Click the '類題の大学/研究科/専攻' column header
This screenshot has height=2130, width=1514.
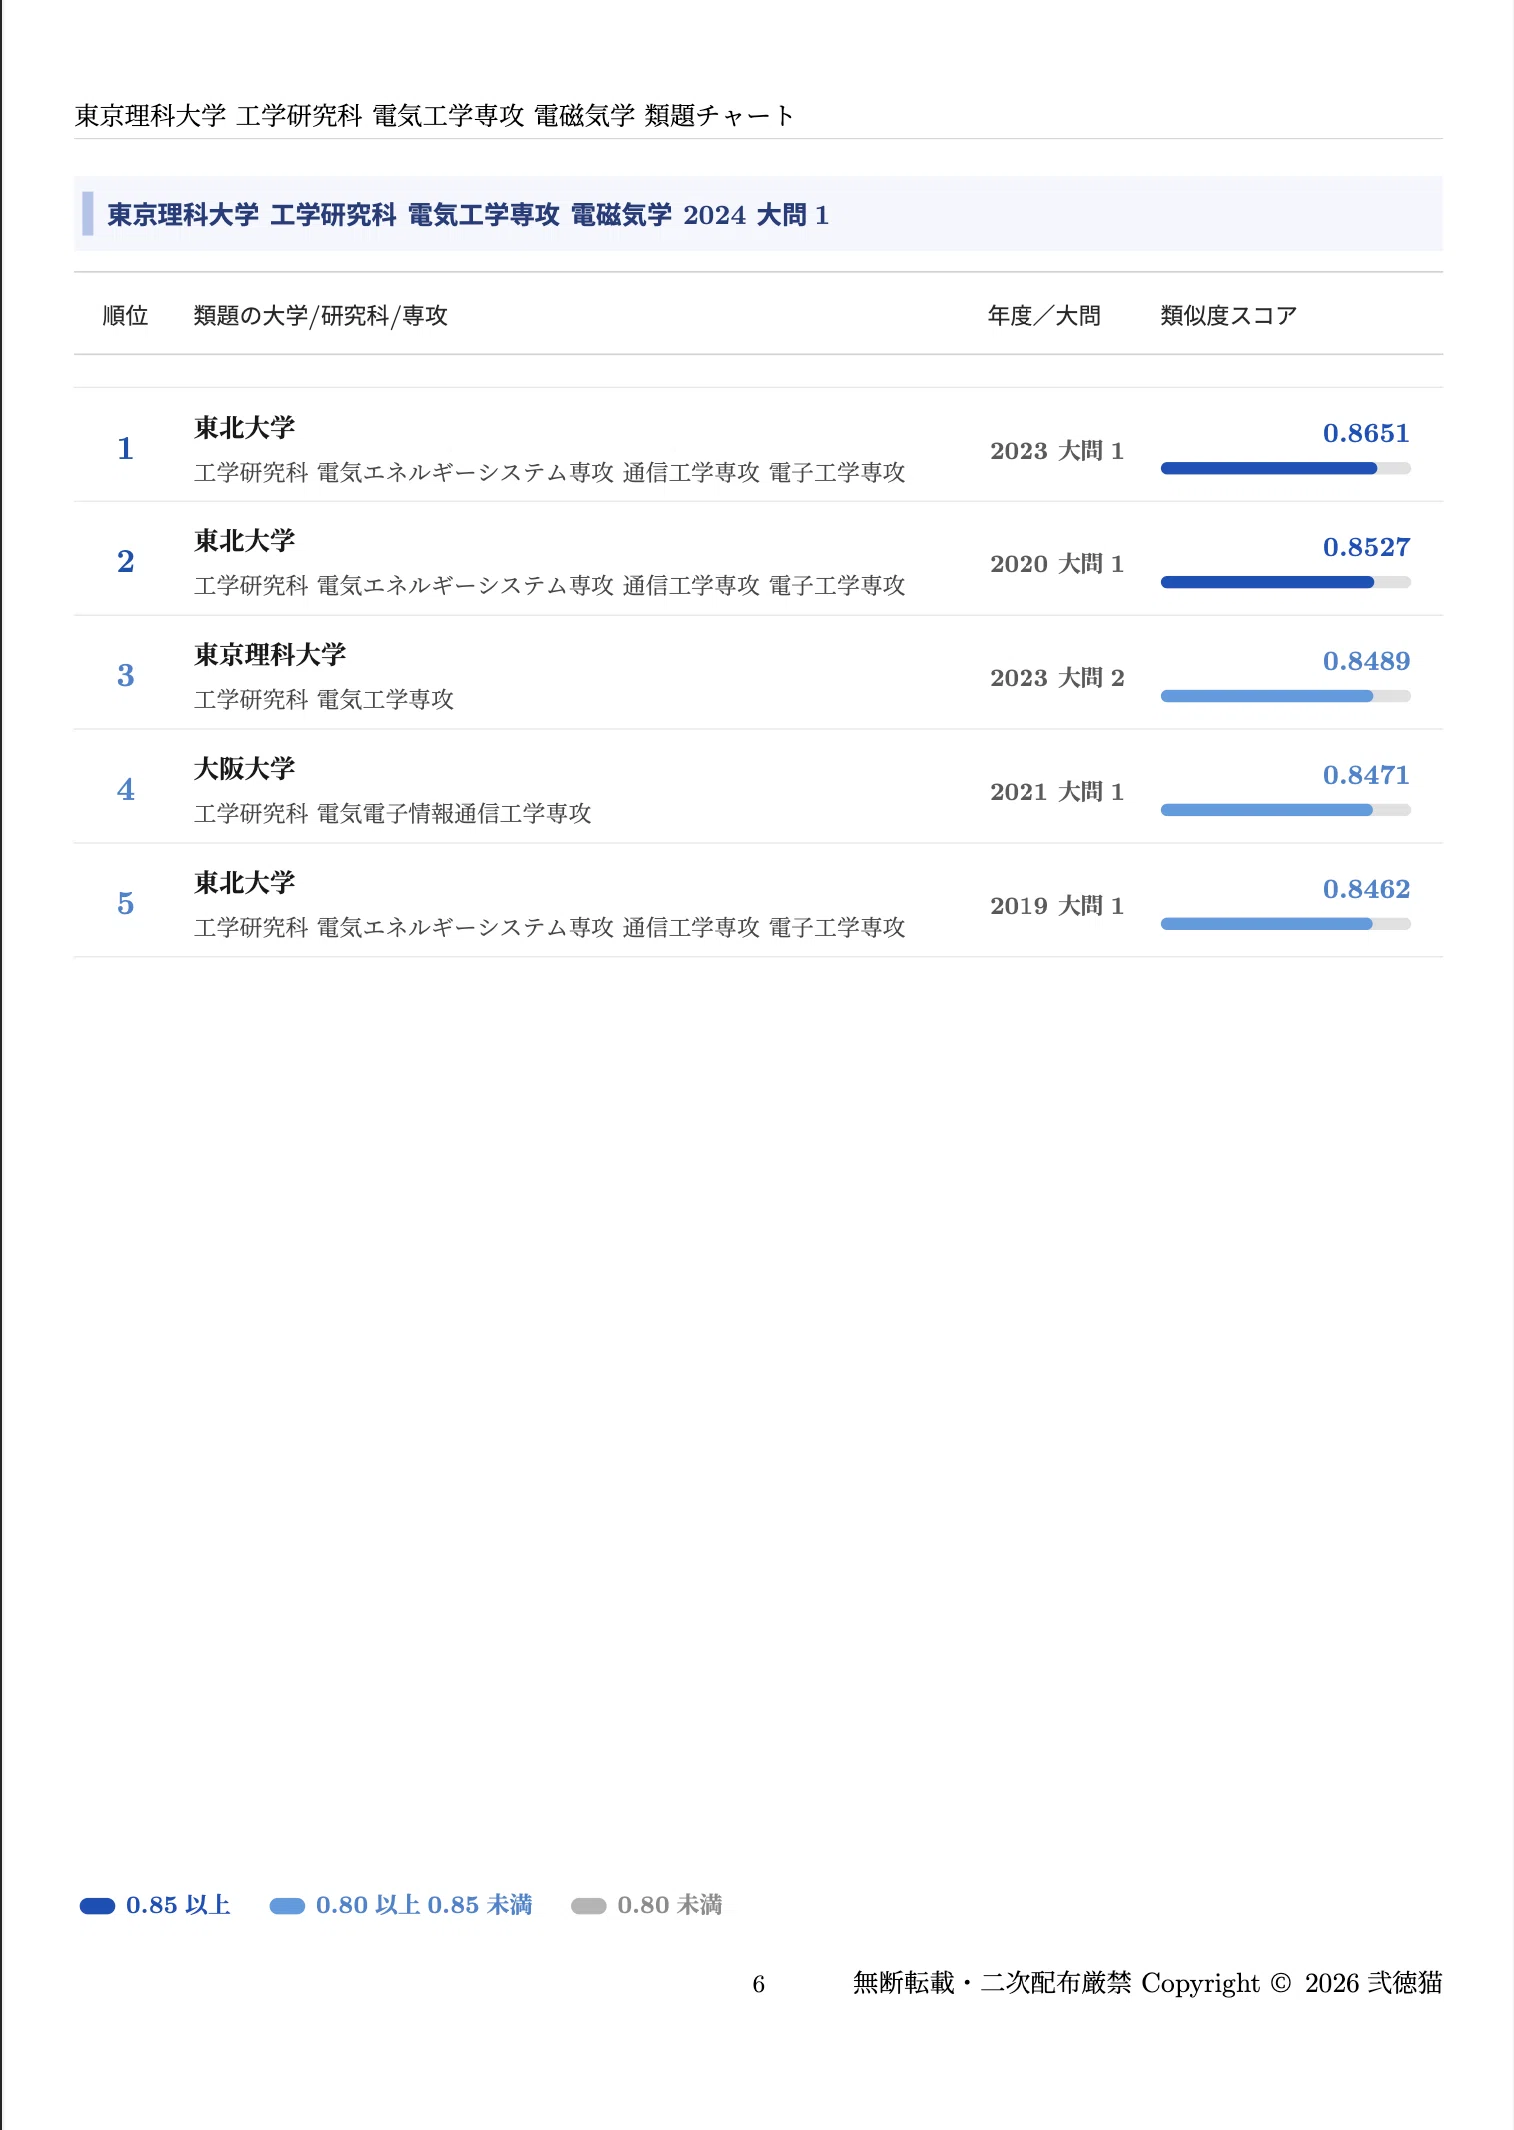point(321,316)
